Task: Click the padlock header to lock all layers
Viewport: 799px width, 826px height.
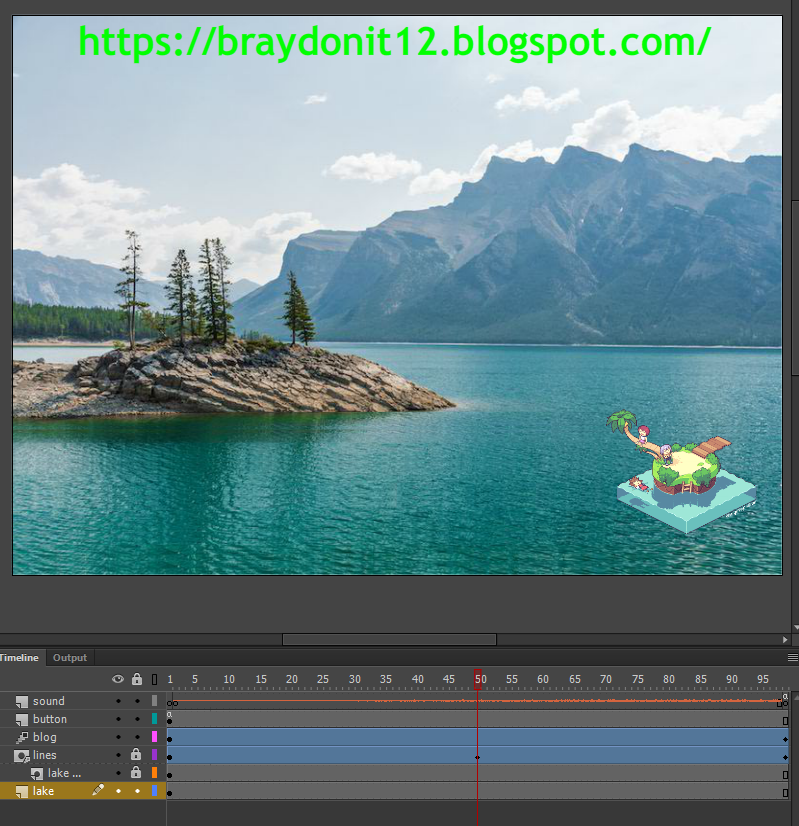Action: tap(137, 678)
